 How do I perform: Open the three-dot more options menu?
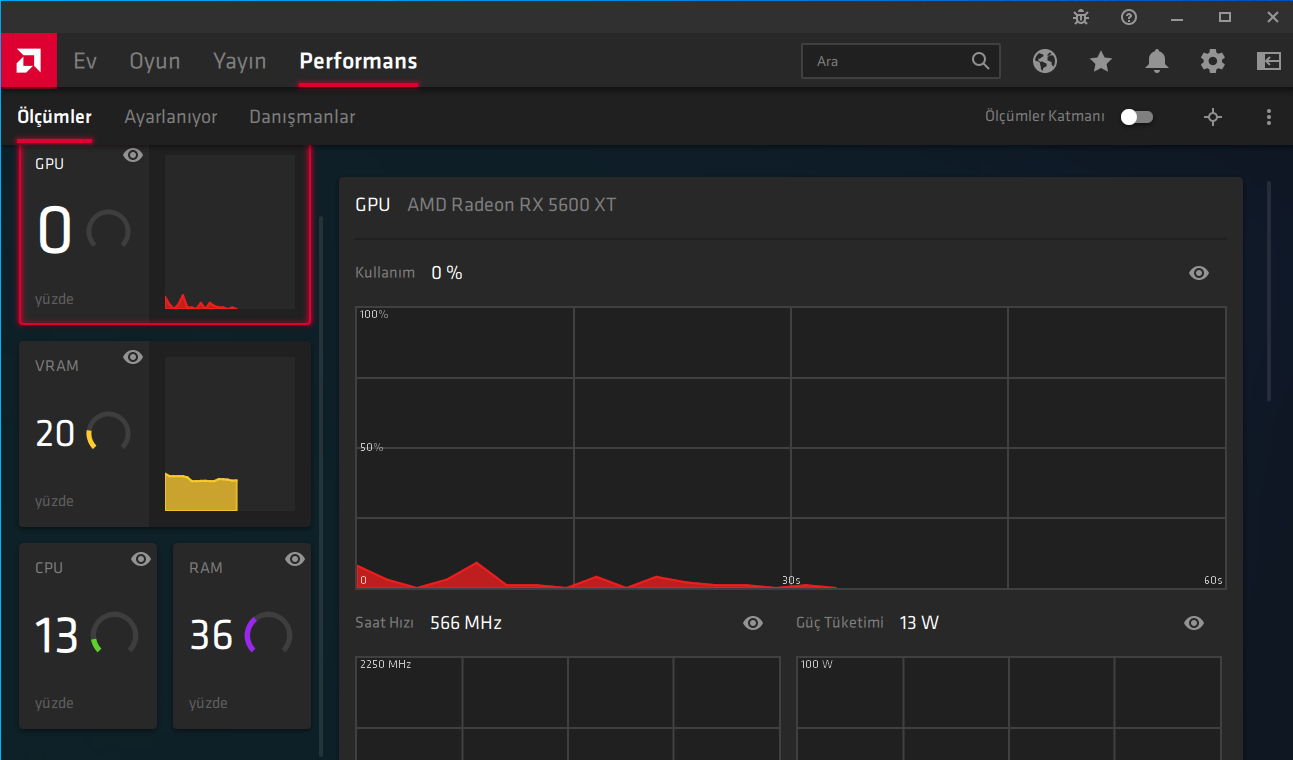pyautogui.click(x=1269, y=117)
